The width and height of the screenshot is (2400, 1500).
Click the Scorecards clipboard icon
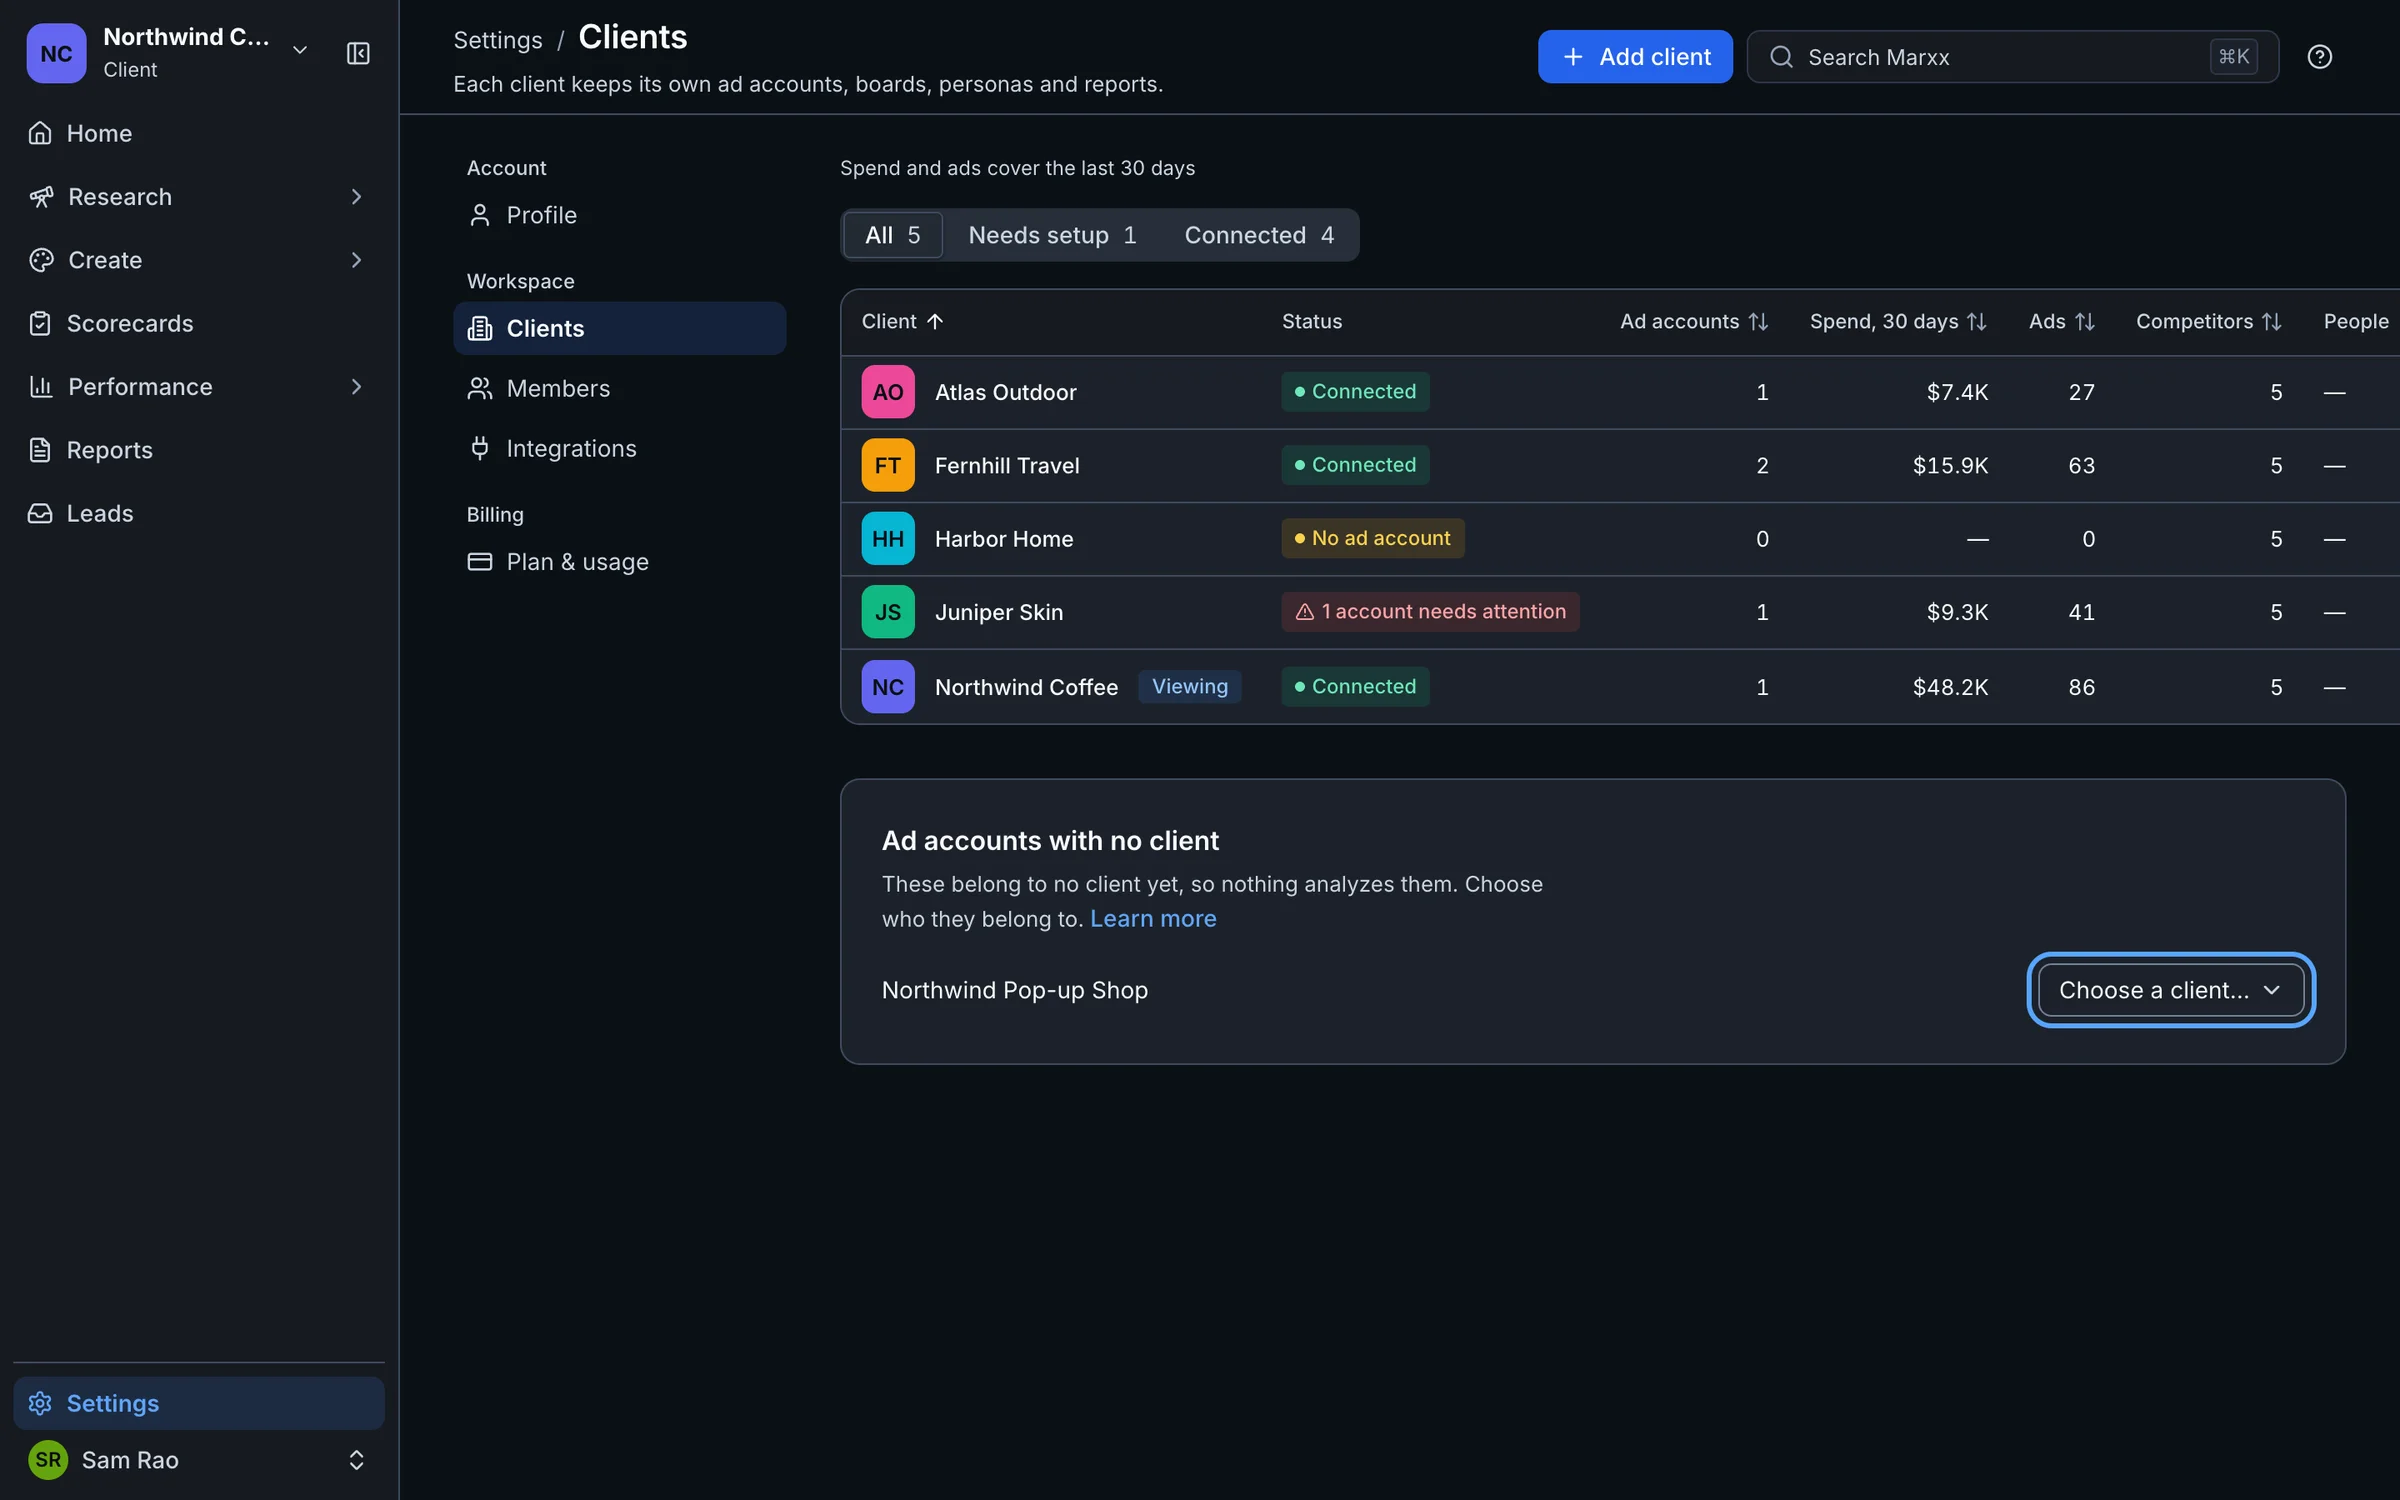[40, 323]
